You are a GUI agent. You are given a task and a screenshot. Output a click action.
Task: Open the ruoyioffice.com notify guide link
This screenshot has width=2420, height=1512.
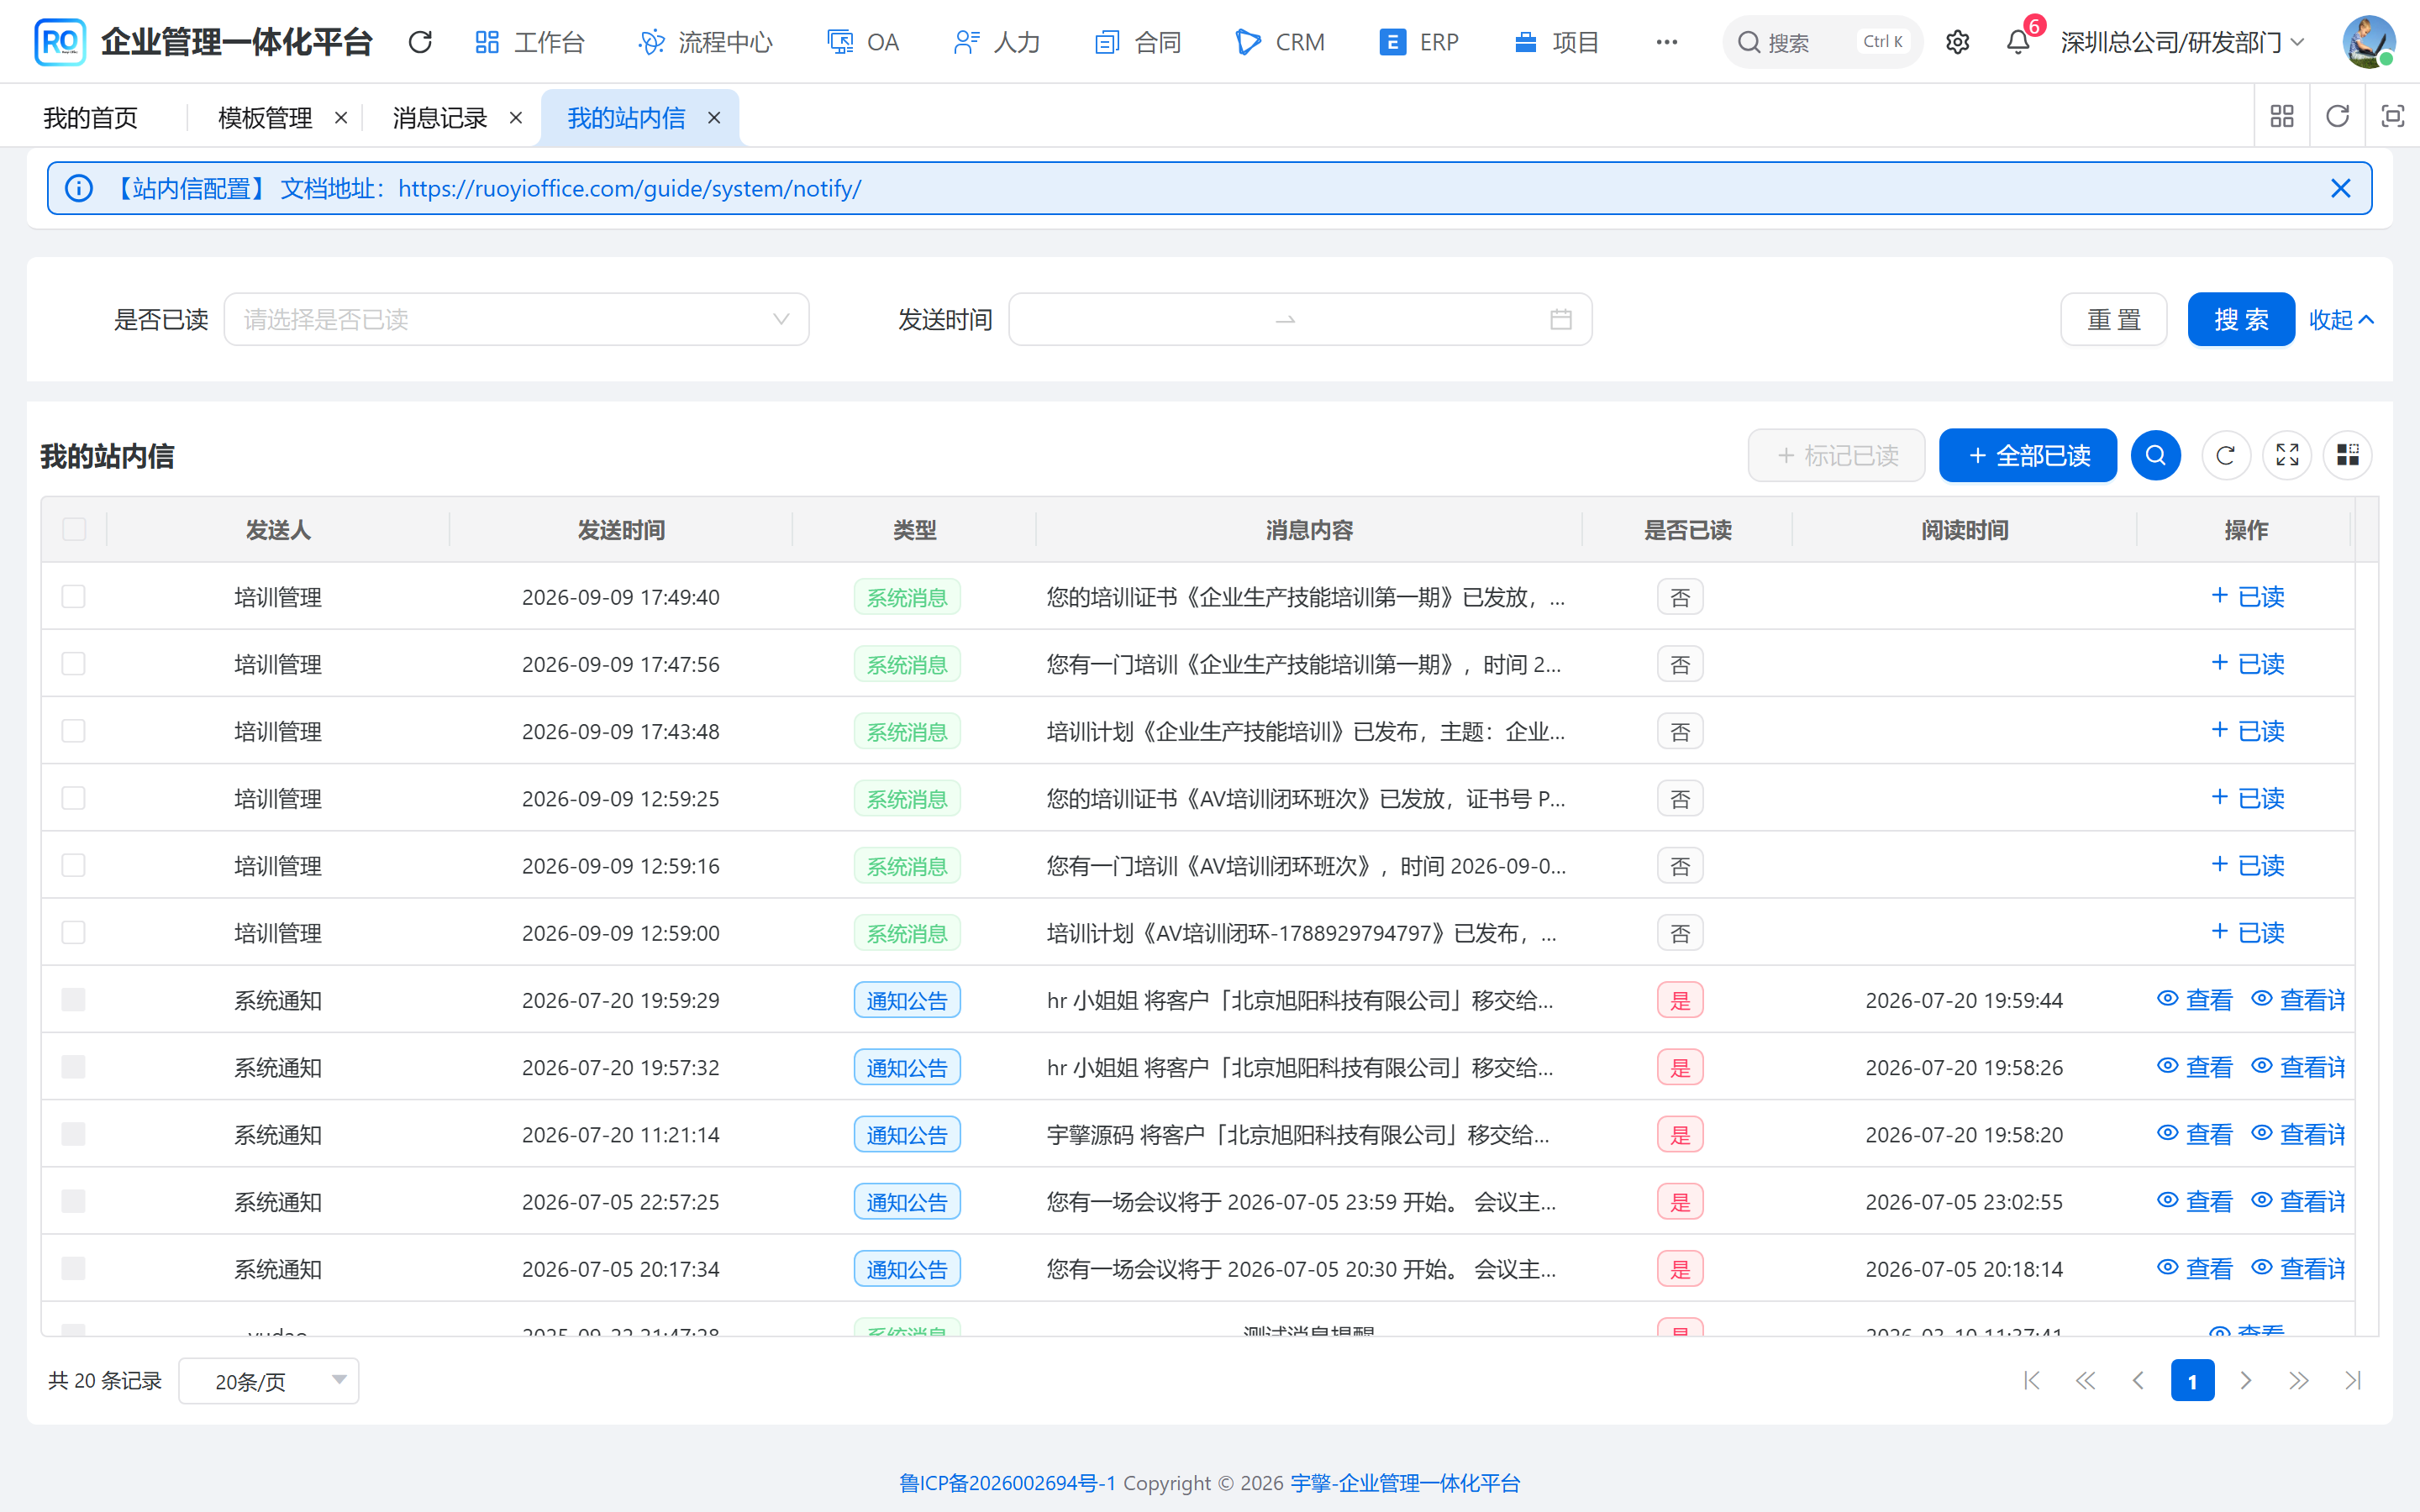click(629, 188)
